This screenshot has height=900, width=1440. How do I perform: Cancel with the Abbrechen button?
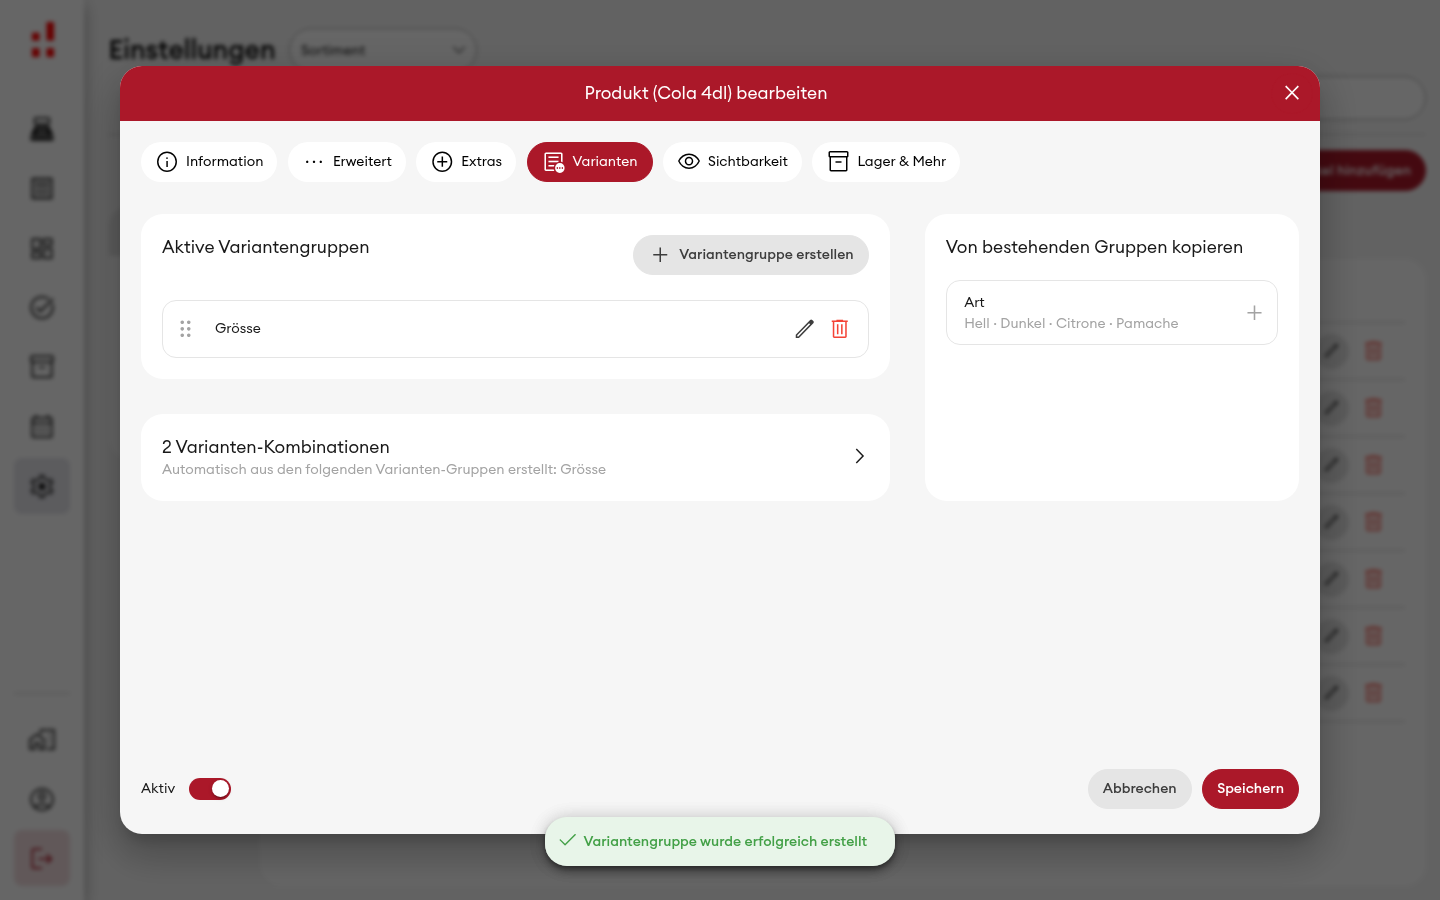point(1139,789)
